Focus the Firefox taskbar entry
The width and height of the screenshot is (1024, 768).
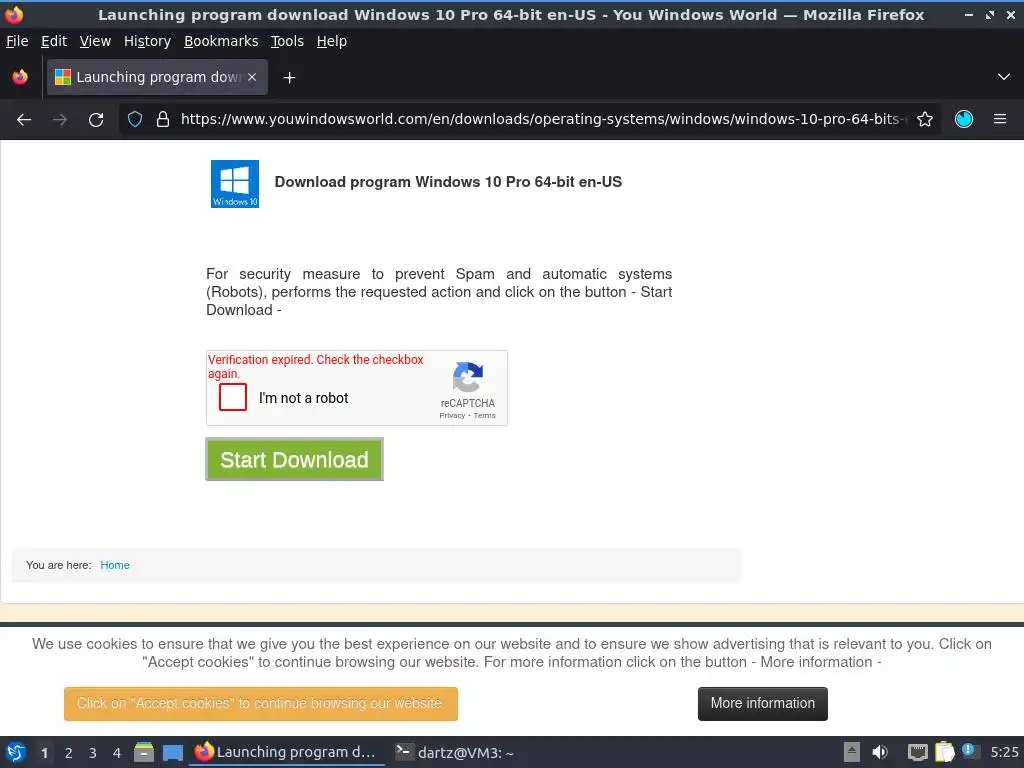287,752
